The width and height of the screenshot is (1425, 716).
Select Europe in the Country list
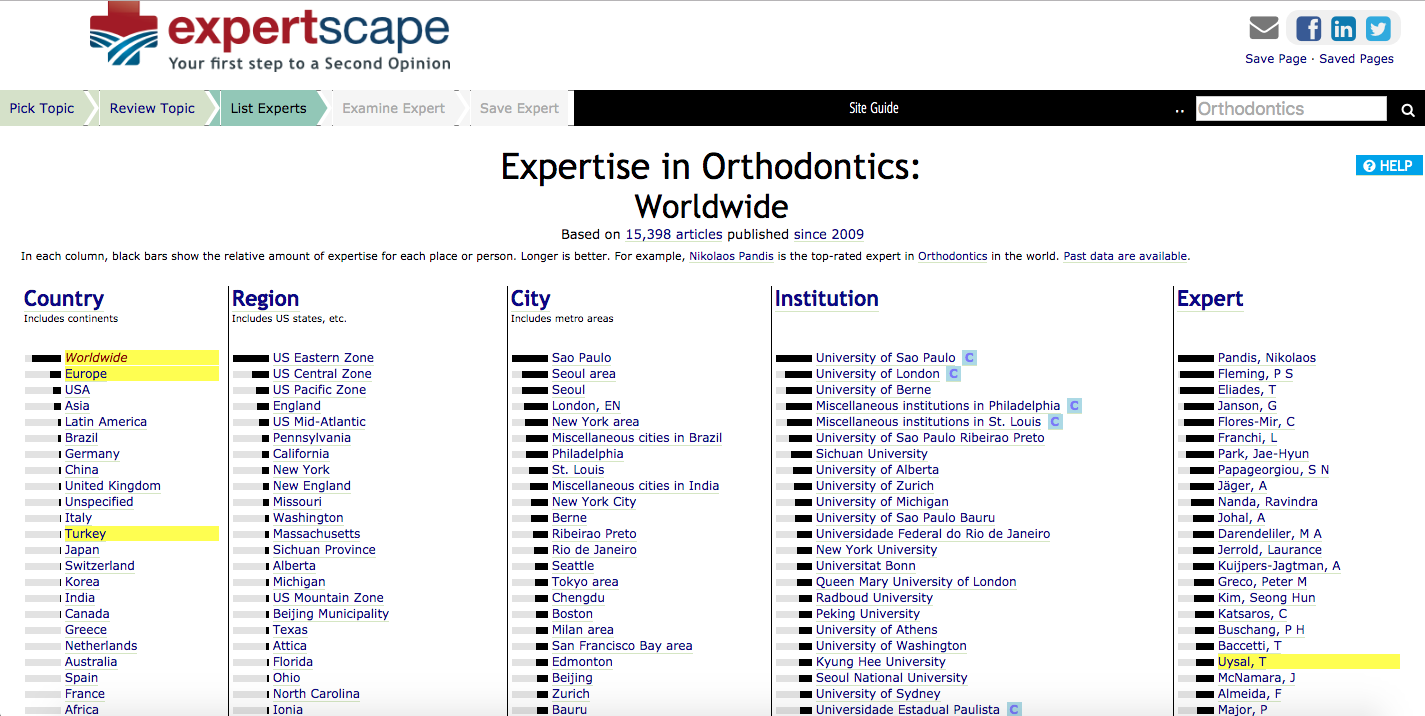pyautogui.click(x=86, y=374)
